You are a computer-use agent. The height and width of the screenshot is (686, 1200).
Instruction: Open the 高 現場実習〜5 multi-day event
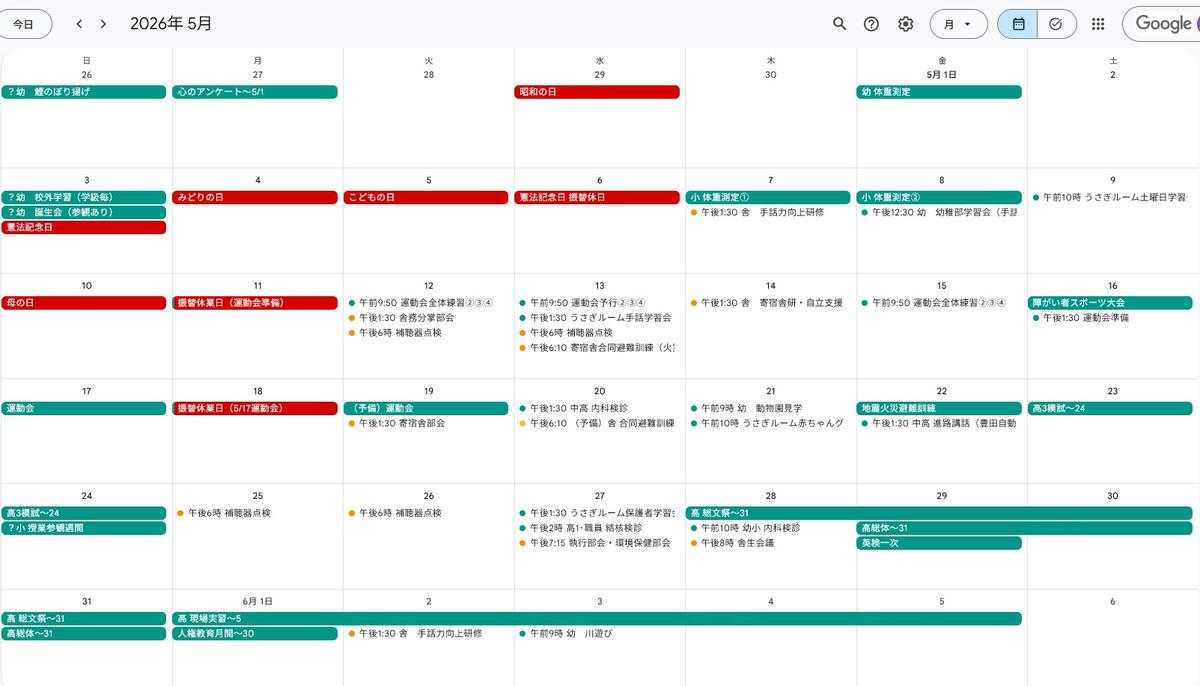pyautogui.click(x=597, y=619)
